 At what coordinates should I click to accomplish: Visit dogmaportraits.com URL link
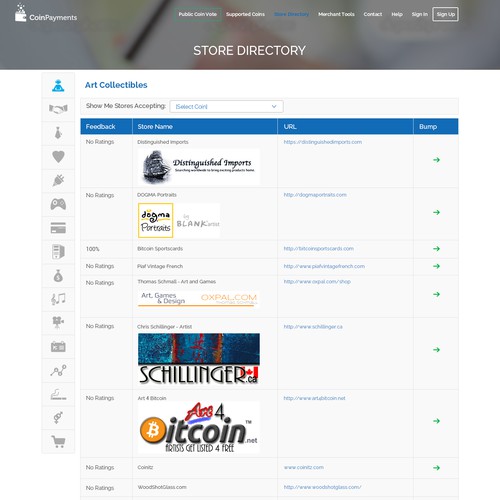click(x=315, y=195)
